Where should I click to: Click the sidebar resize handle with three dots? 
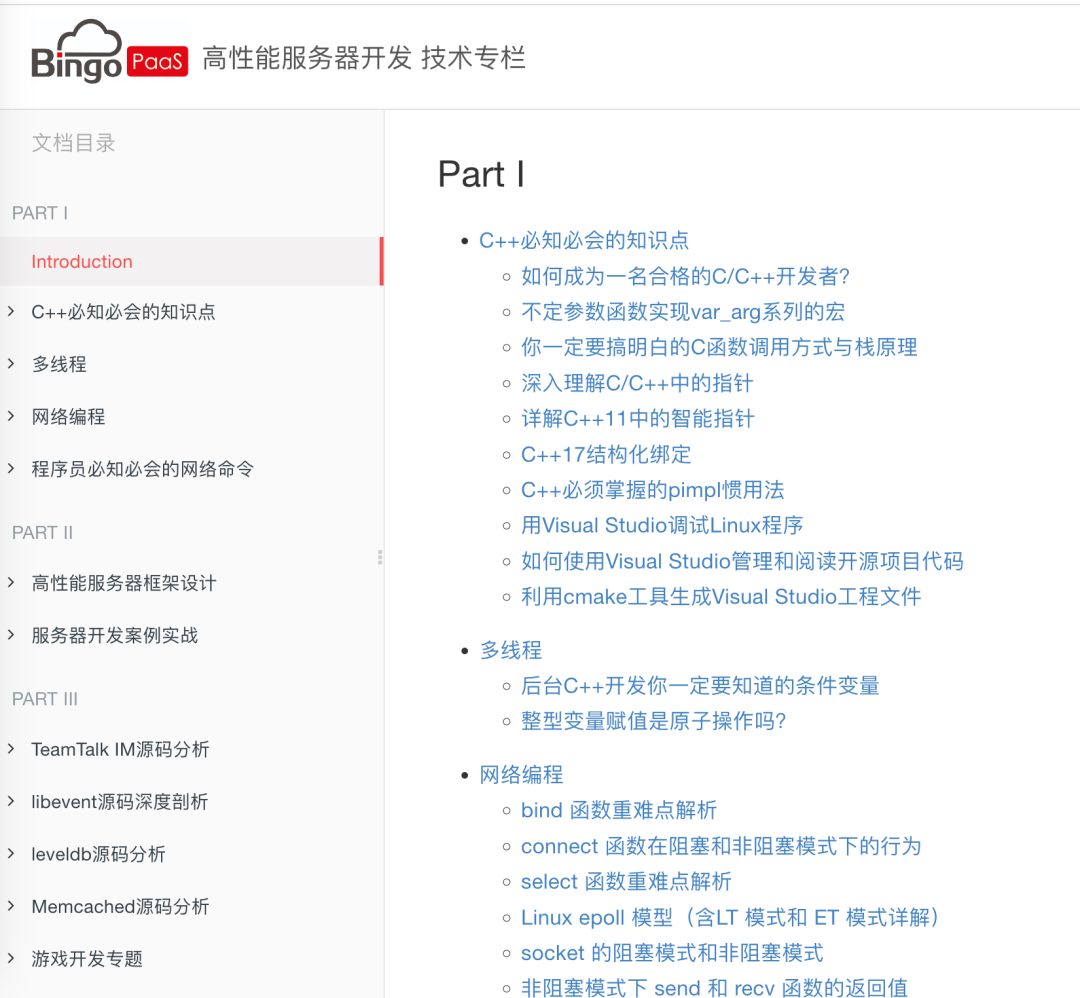(380, 556)
